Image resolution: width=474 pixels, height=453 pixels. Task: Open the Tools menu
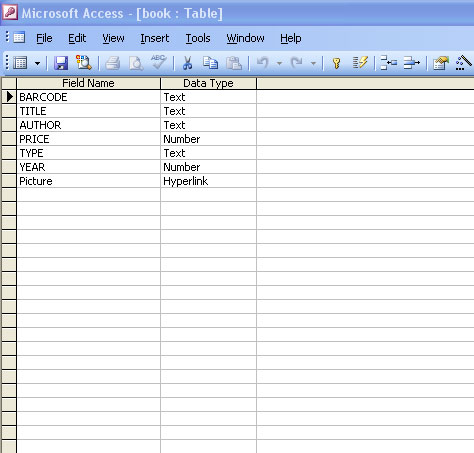[198, 38]
